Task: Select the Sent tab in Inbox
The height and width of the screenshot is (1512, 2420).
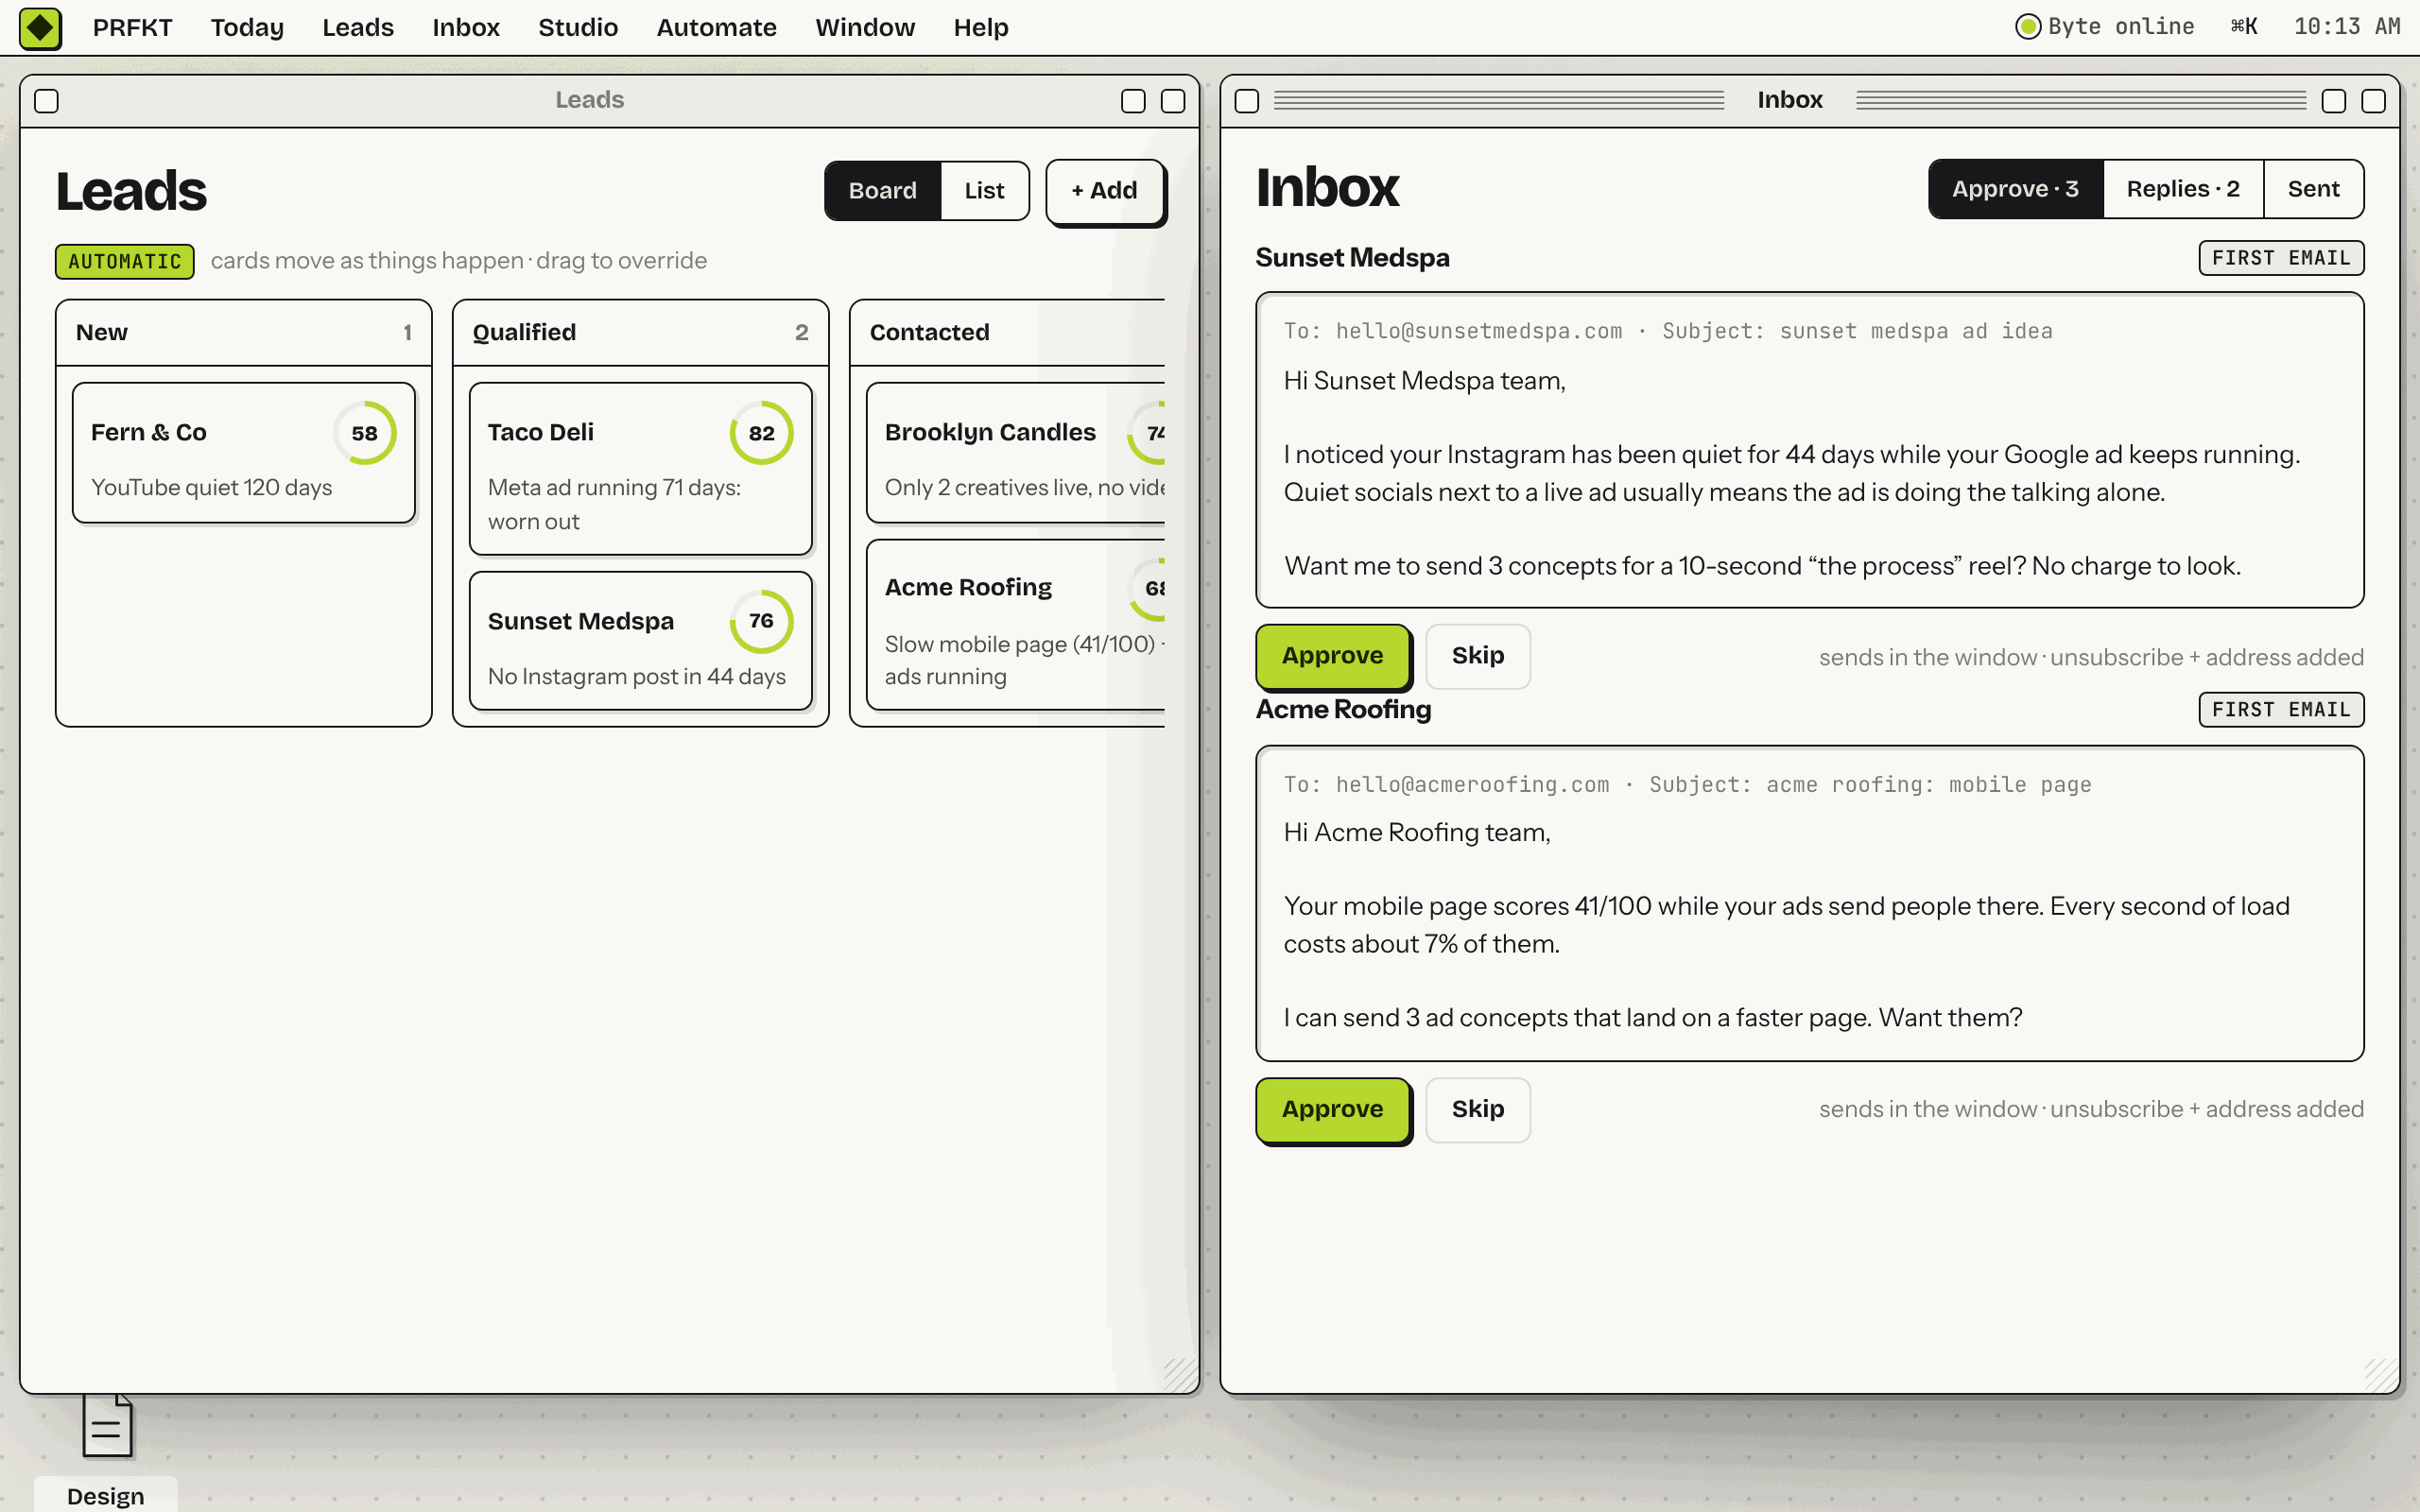Action: click(x=2313, y=189)
